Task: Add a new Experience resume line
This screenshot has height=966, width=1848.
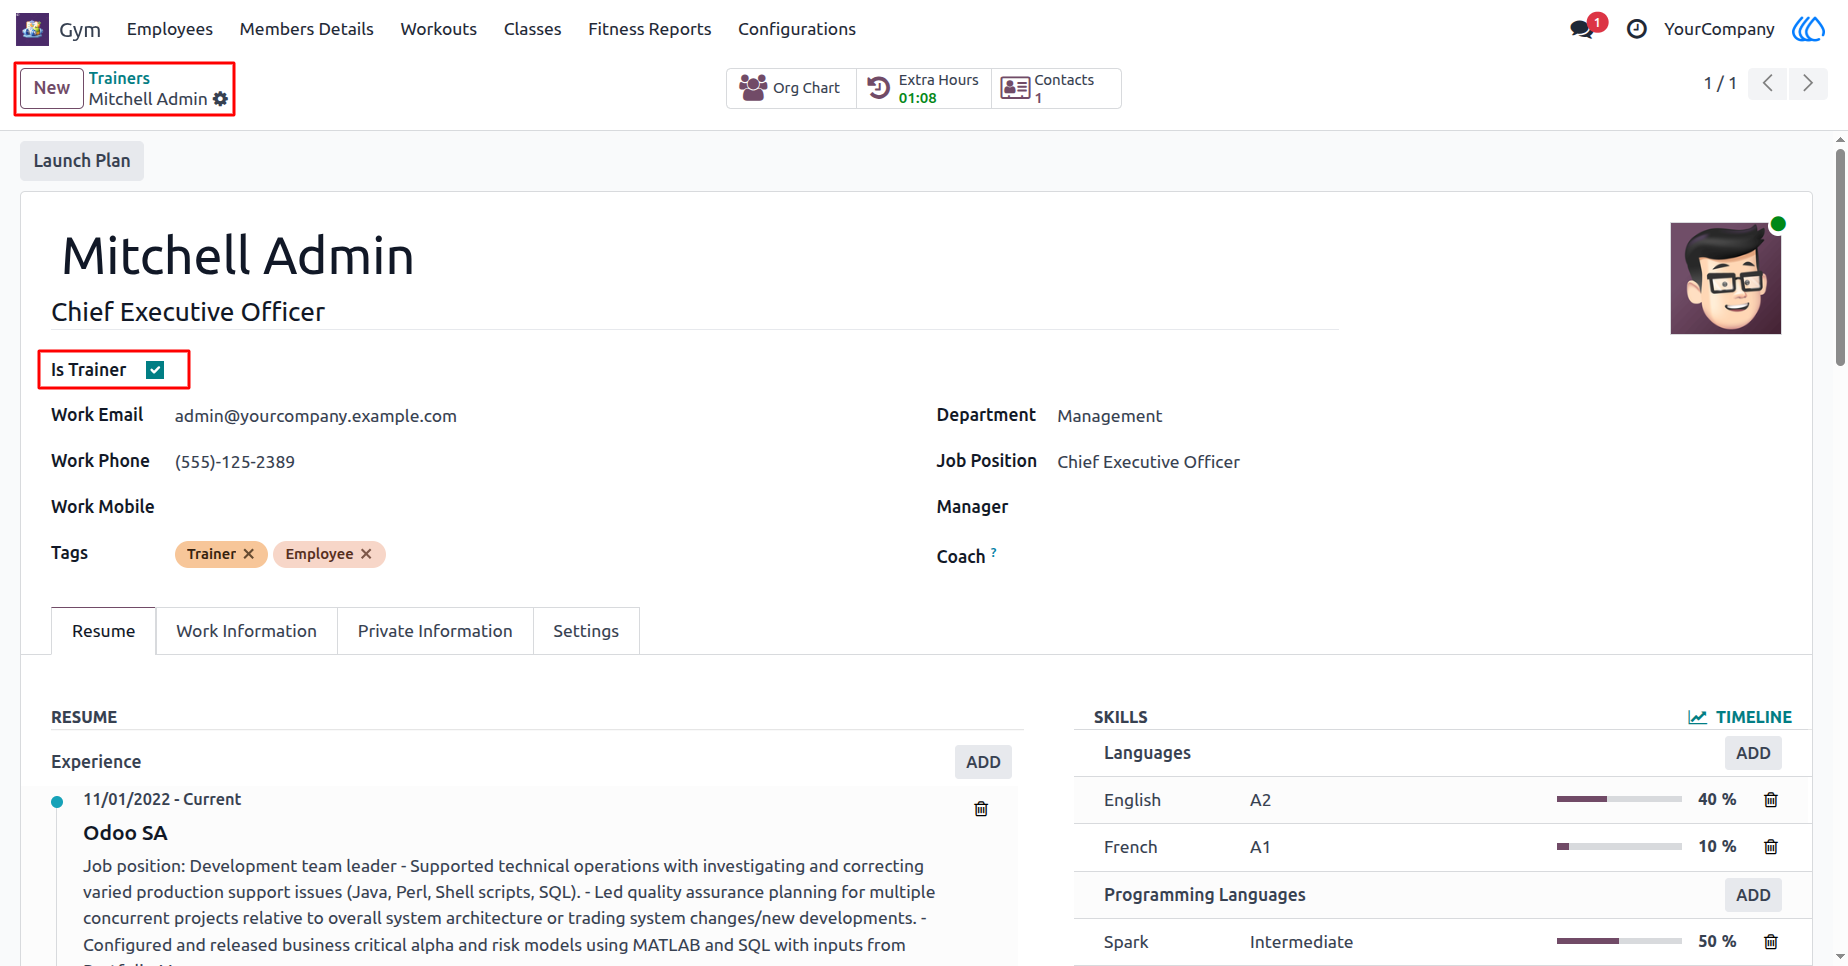Action: click(x=983, y=762)
